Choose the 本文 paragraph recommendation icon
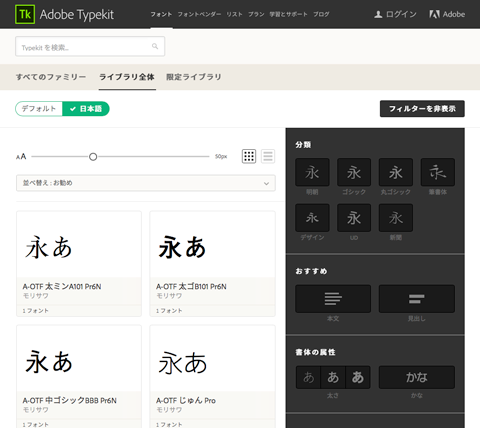 click(x=333, y=299)
